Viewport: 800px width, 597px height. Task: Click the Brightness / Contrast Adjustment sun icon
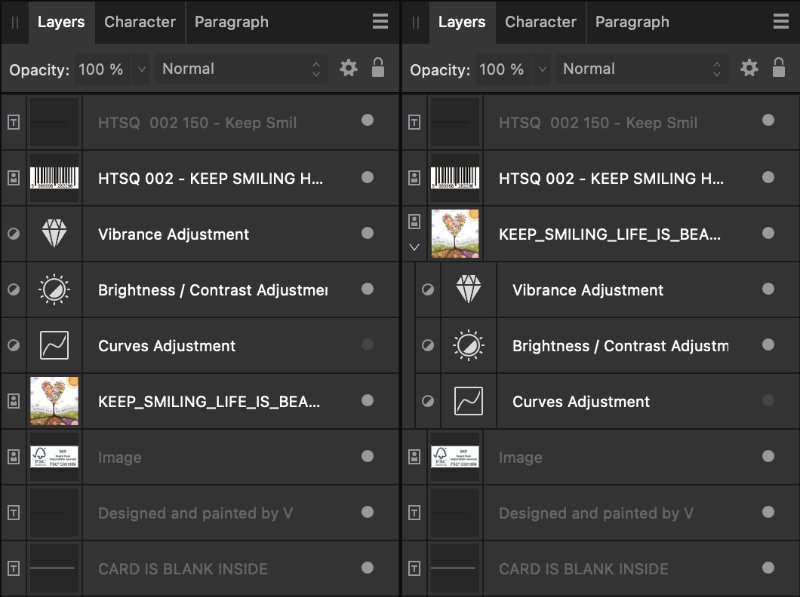(x=55, y=290)
